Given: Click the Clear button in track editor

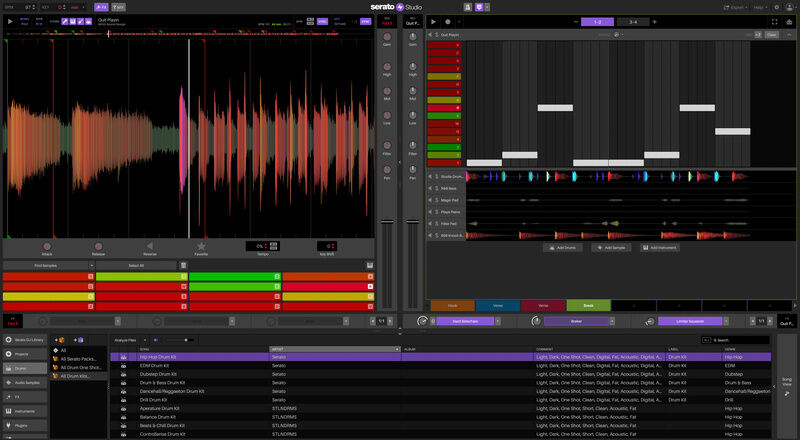Looking at the screenshot, I should point(771,35).
